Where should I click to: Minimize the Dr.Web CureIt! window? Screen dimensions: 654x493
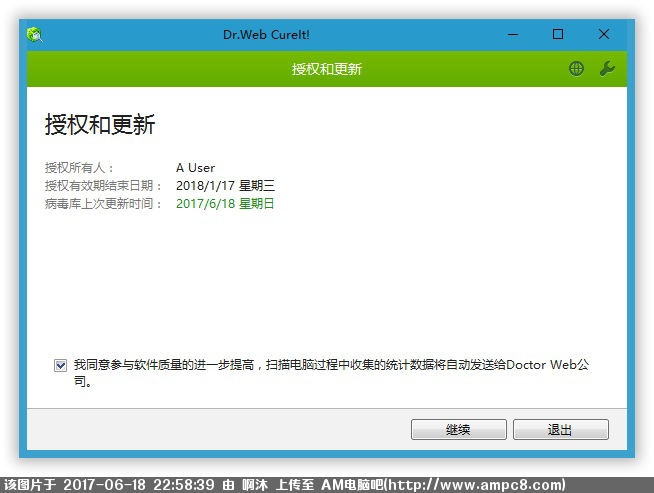click(513, 34)
